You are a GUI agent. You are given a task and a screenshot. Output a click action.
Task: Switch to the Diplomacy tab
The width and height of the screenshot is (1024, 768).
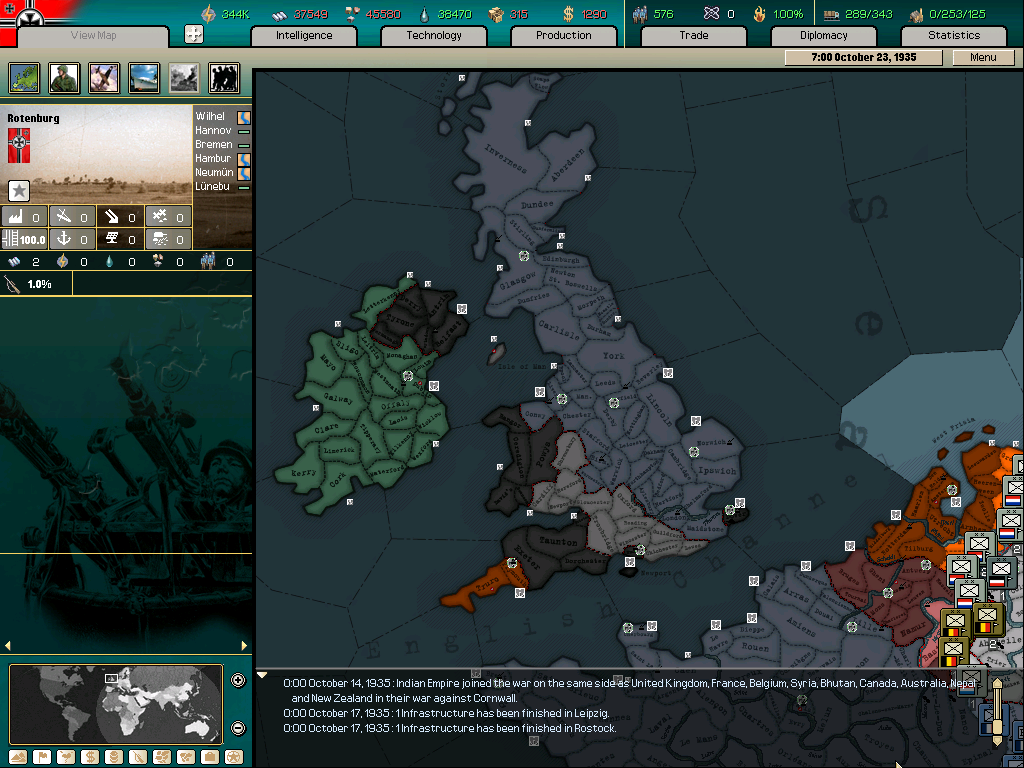coord(823,35)
